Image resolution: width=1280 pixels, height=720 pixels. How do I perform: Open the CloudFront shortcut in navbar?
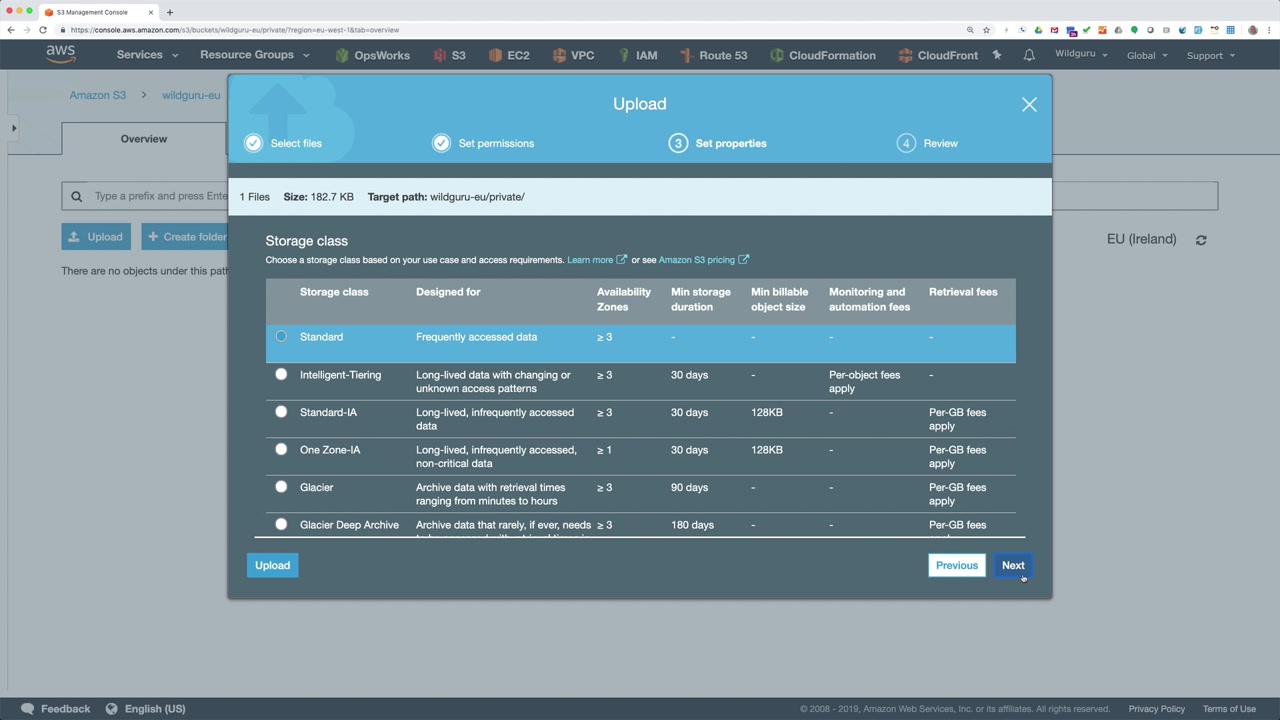(938, 55)
